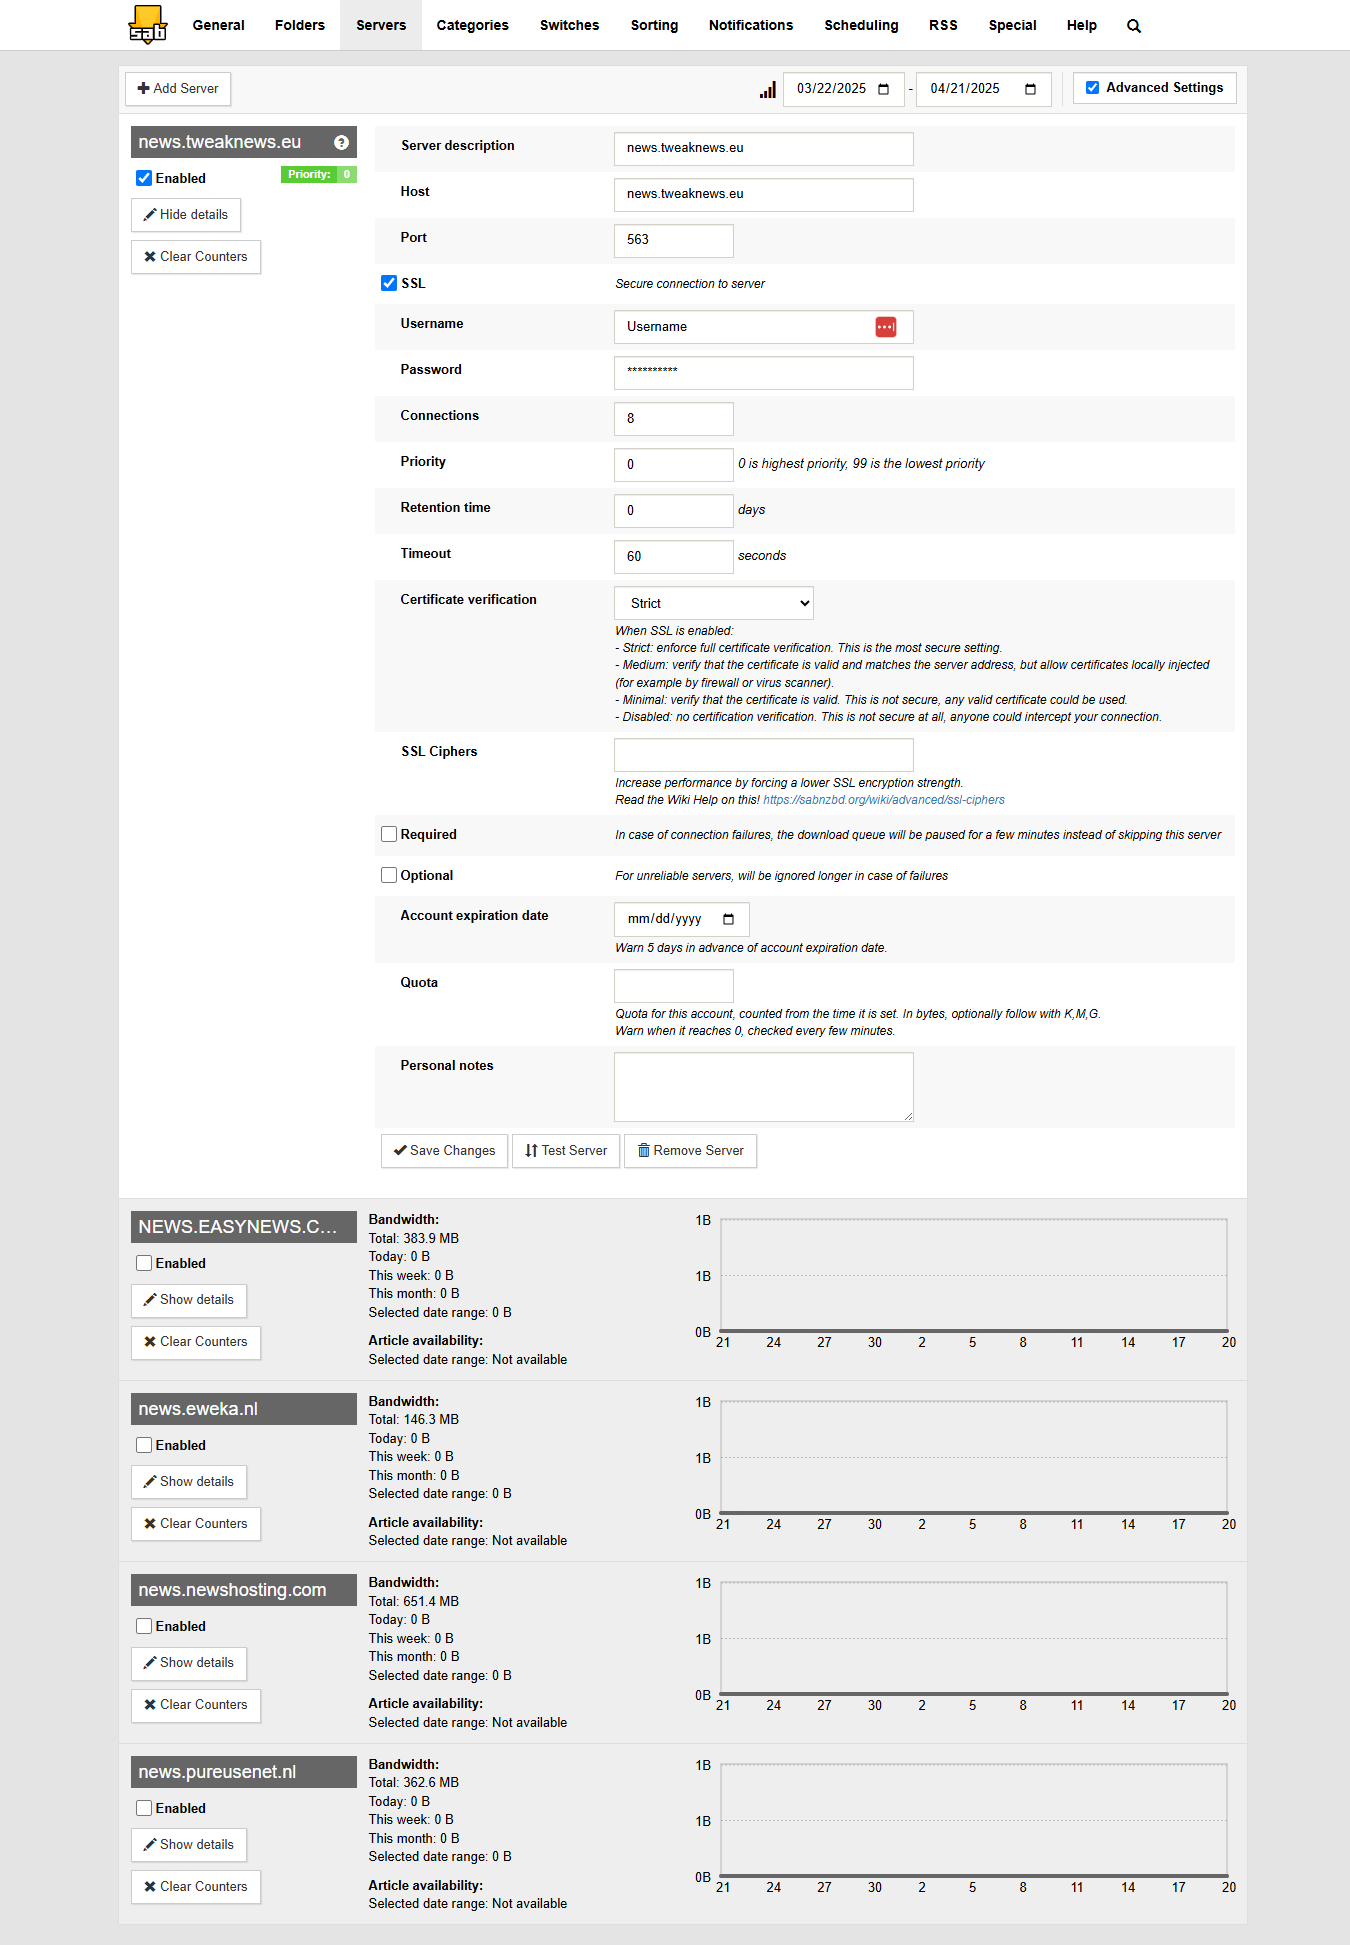Screen dimensions: 1350x1945
Task: Click the bandwidth graph bars icon
Action: (x=767, y=90)
